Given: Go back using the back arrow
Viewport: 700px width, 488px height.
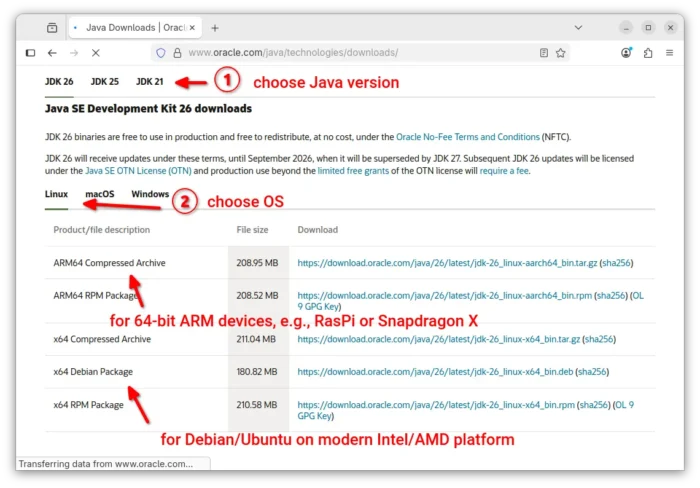Looking at the screenshot, I should coord(52,53).
